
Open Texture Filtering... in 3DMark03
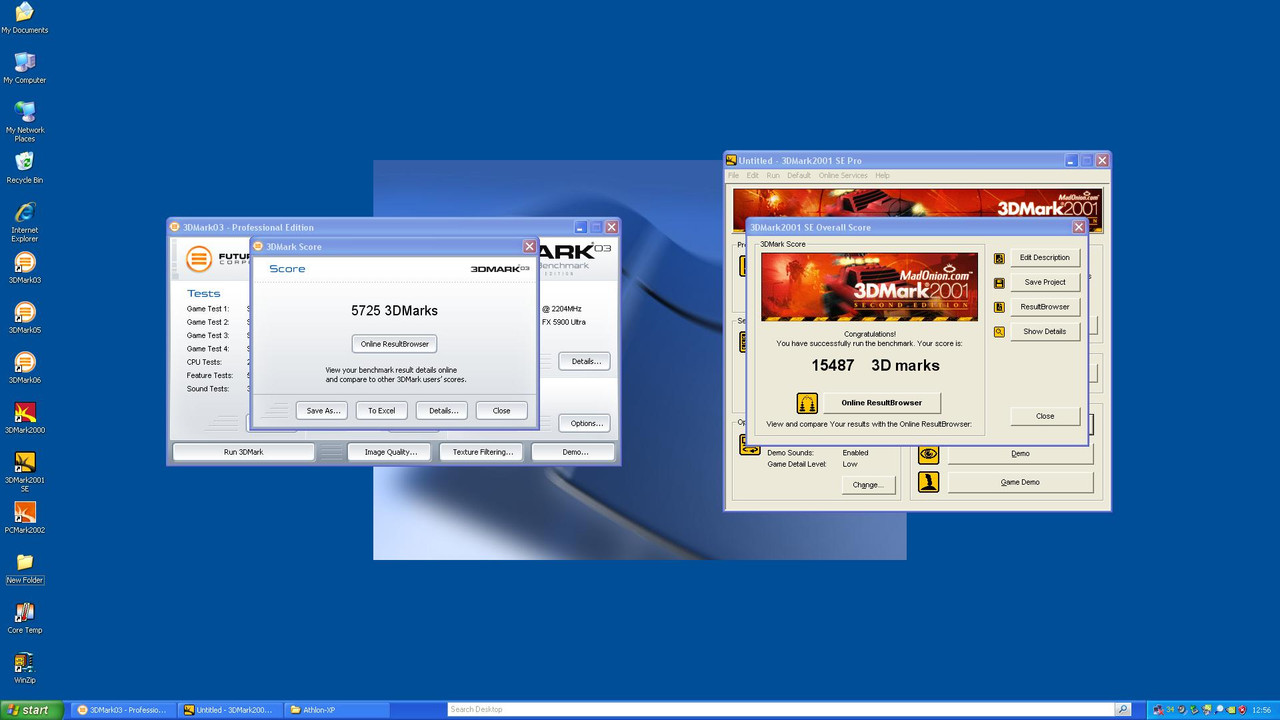coord(482,452)
